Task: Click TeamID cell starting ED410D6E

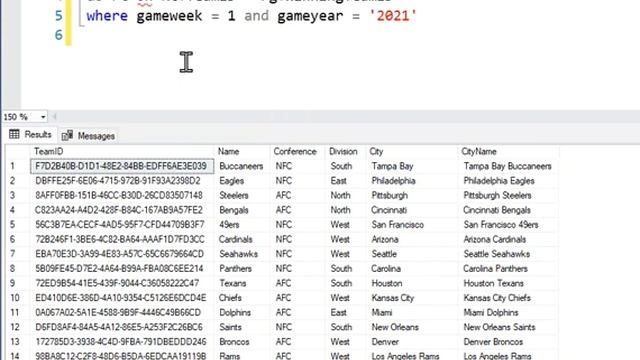Action: point(122,298)
